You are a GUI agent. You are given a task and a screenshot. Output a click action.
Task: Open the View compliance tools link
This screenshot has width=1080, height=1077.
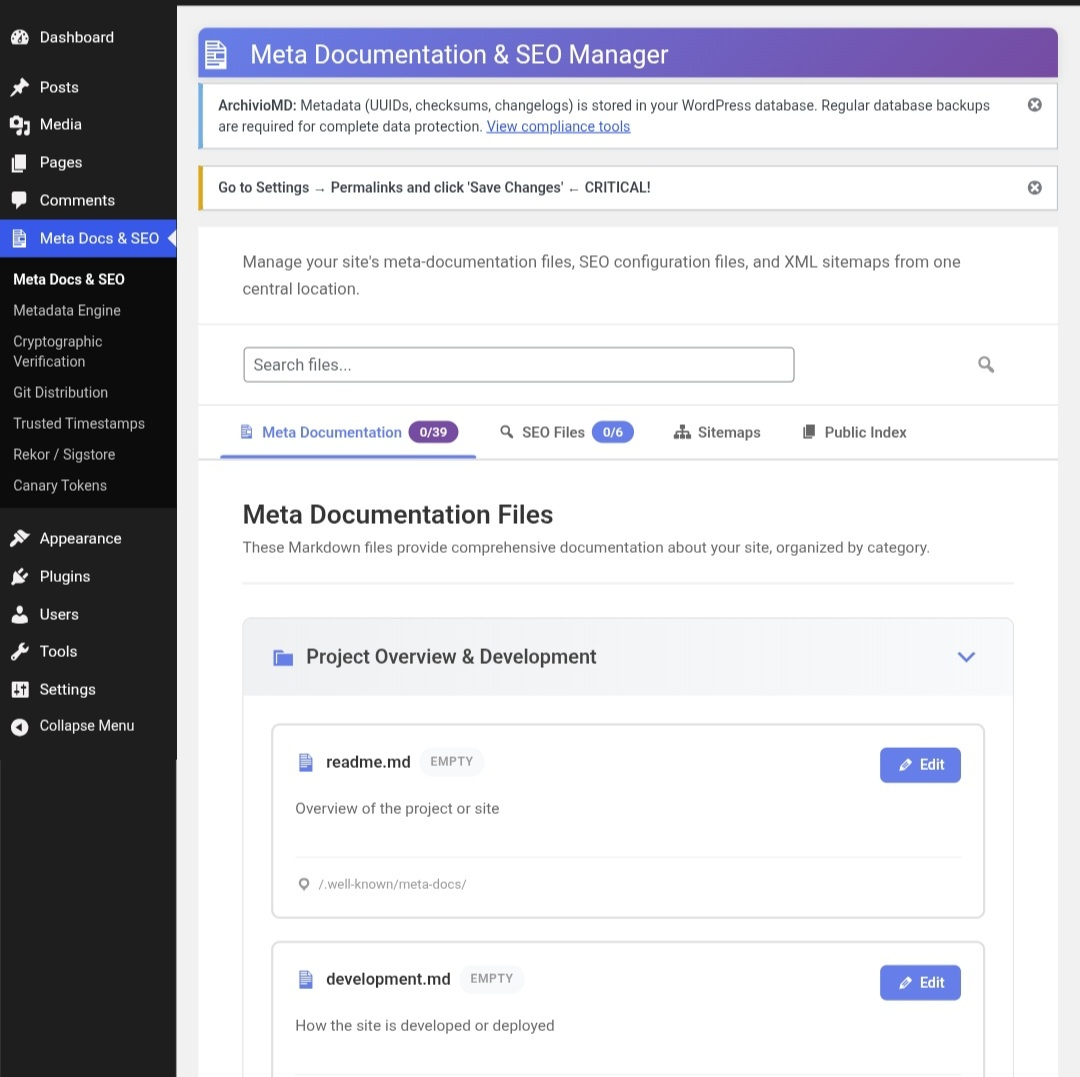click(x=558, y=126)
